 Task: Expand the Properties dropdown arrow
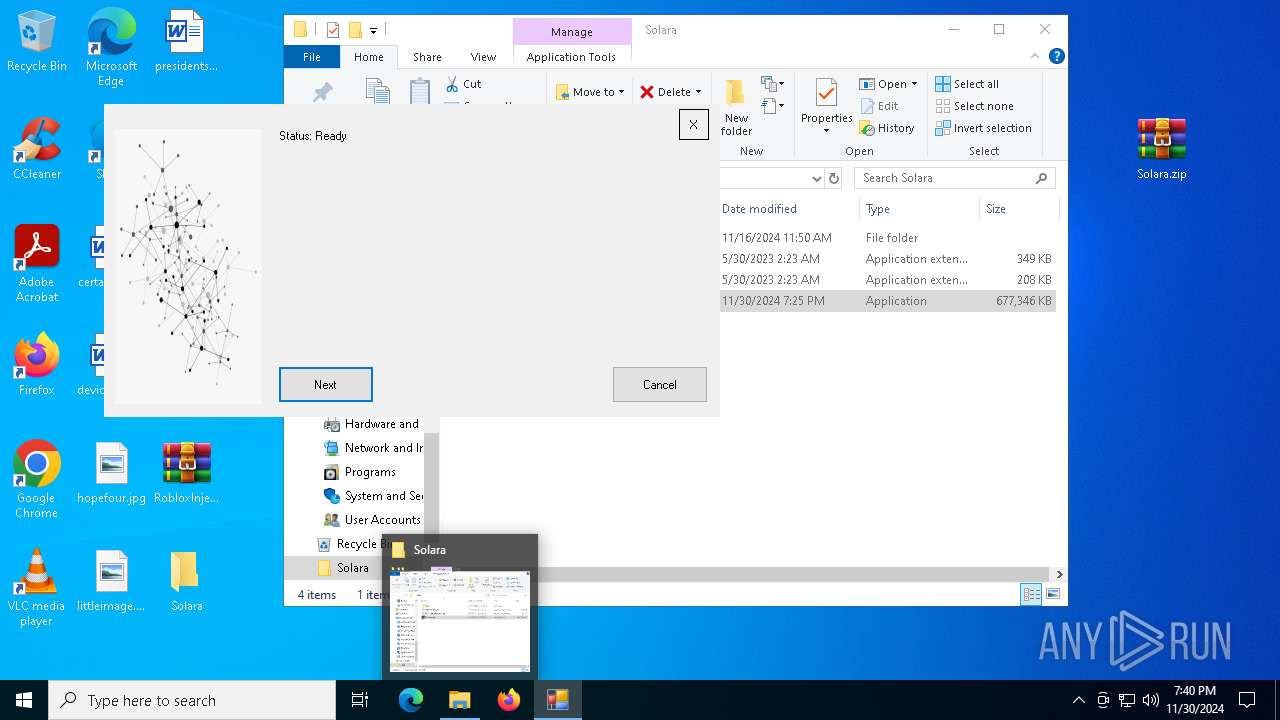click(826, 131)
